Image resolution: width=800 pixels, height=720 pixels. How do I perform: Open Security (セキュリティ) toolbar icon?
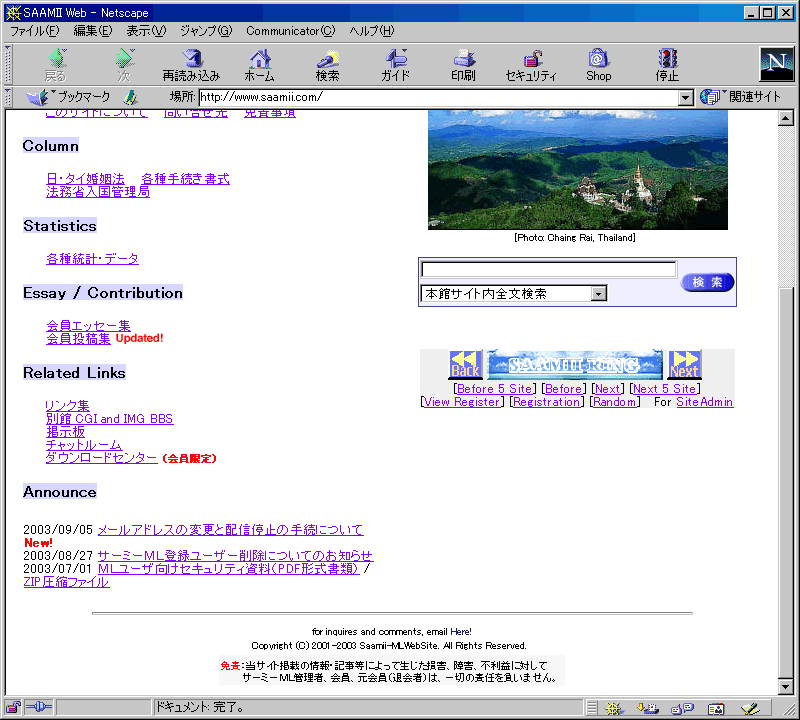(531, 65)
